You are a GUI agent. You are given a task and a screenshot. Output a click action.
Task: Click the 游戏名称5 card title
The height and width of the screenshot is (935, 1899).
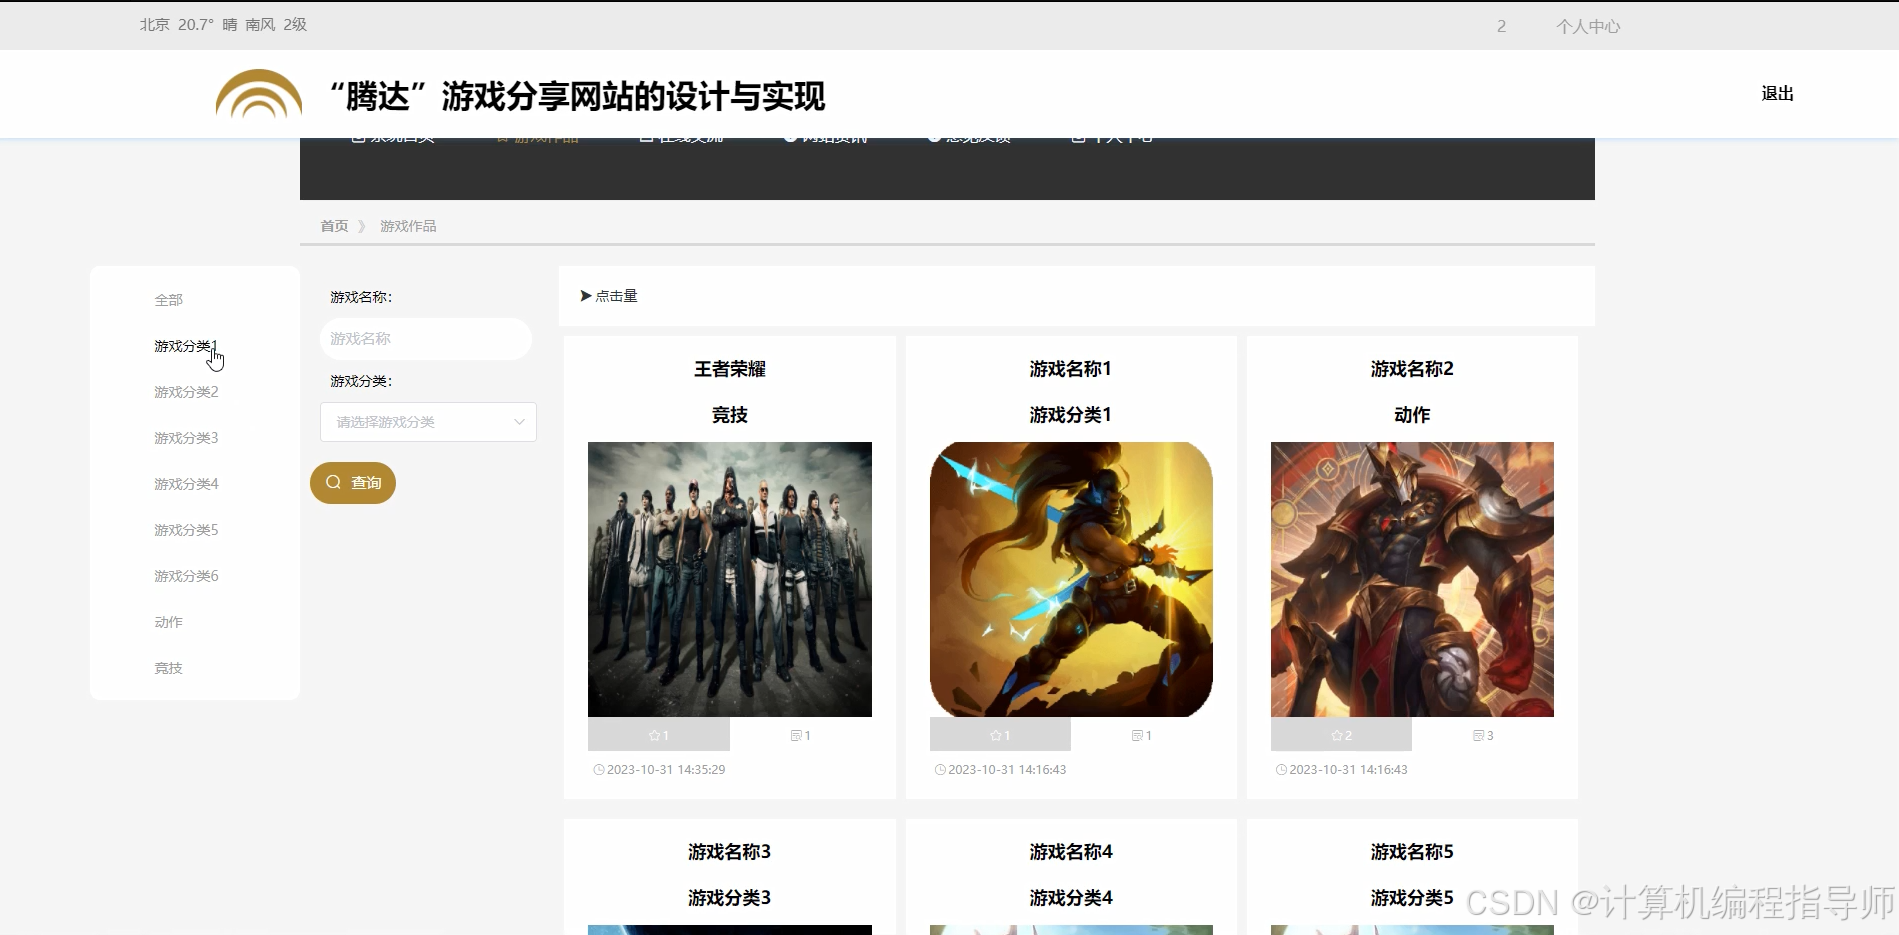[1412, 852]
